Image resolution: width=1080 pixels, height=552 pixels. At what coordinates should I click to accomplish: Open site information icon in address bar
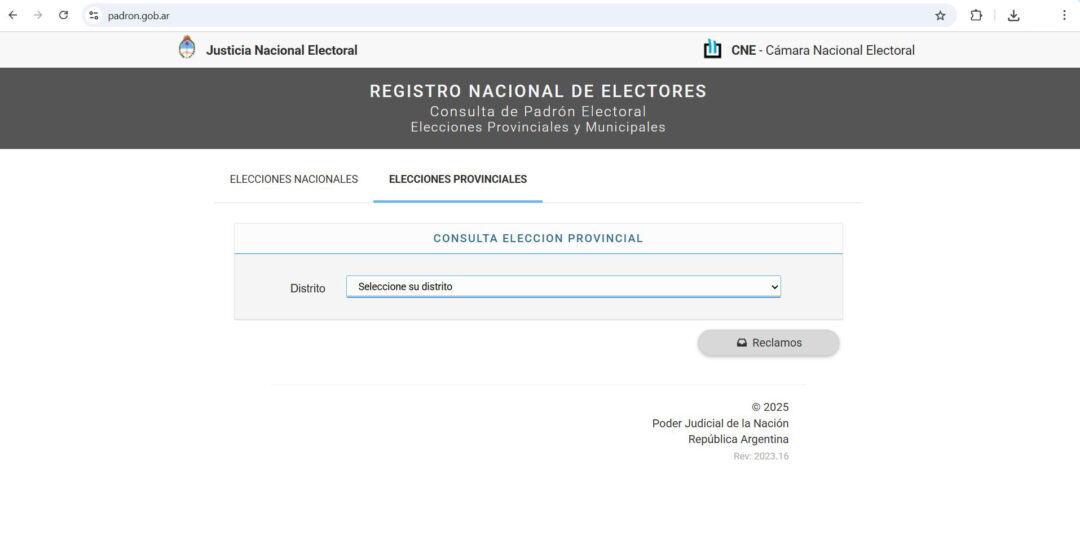(x=94, y=15)
